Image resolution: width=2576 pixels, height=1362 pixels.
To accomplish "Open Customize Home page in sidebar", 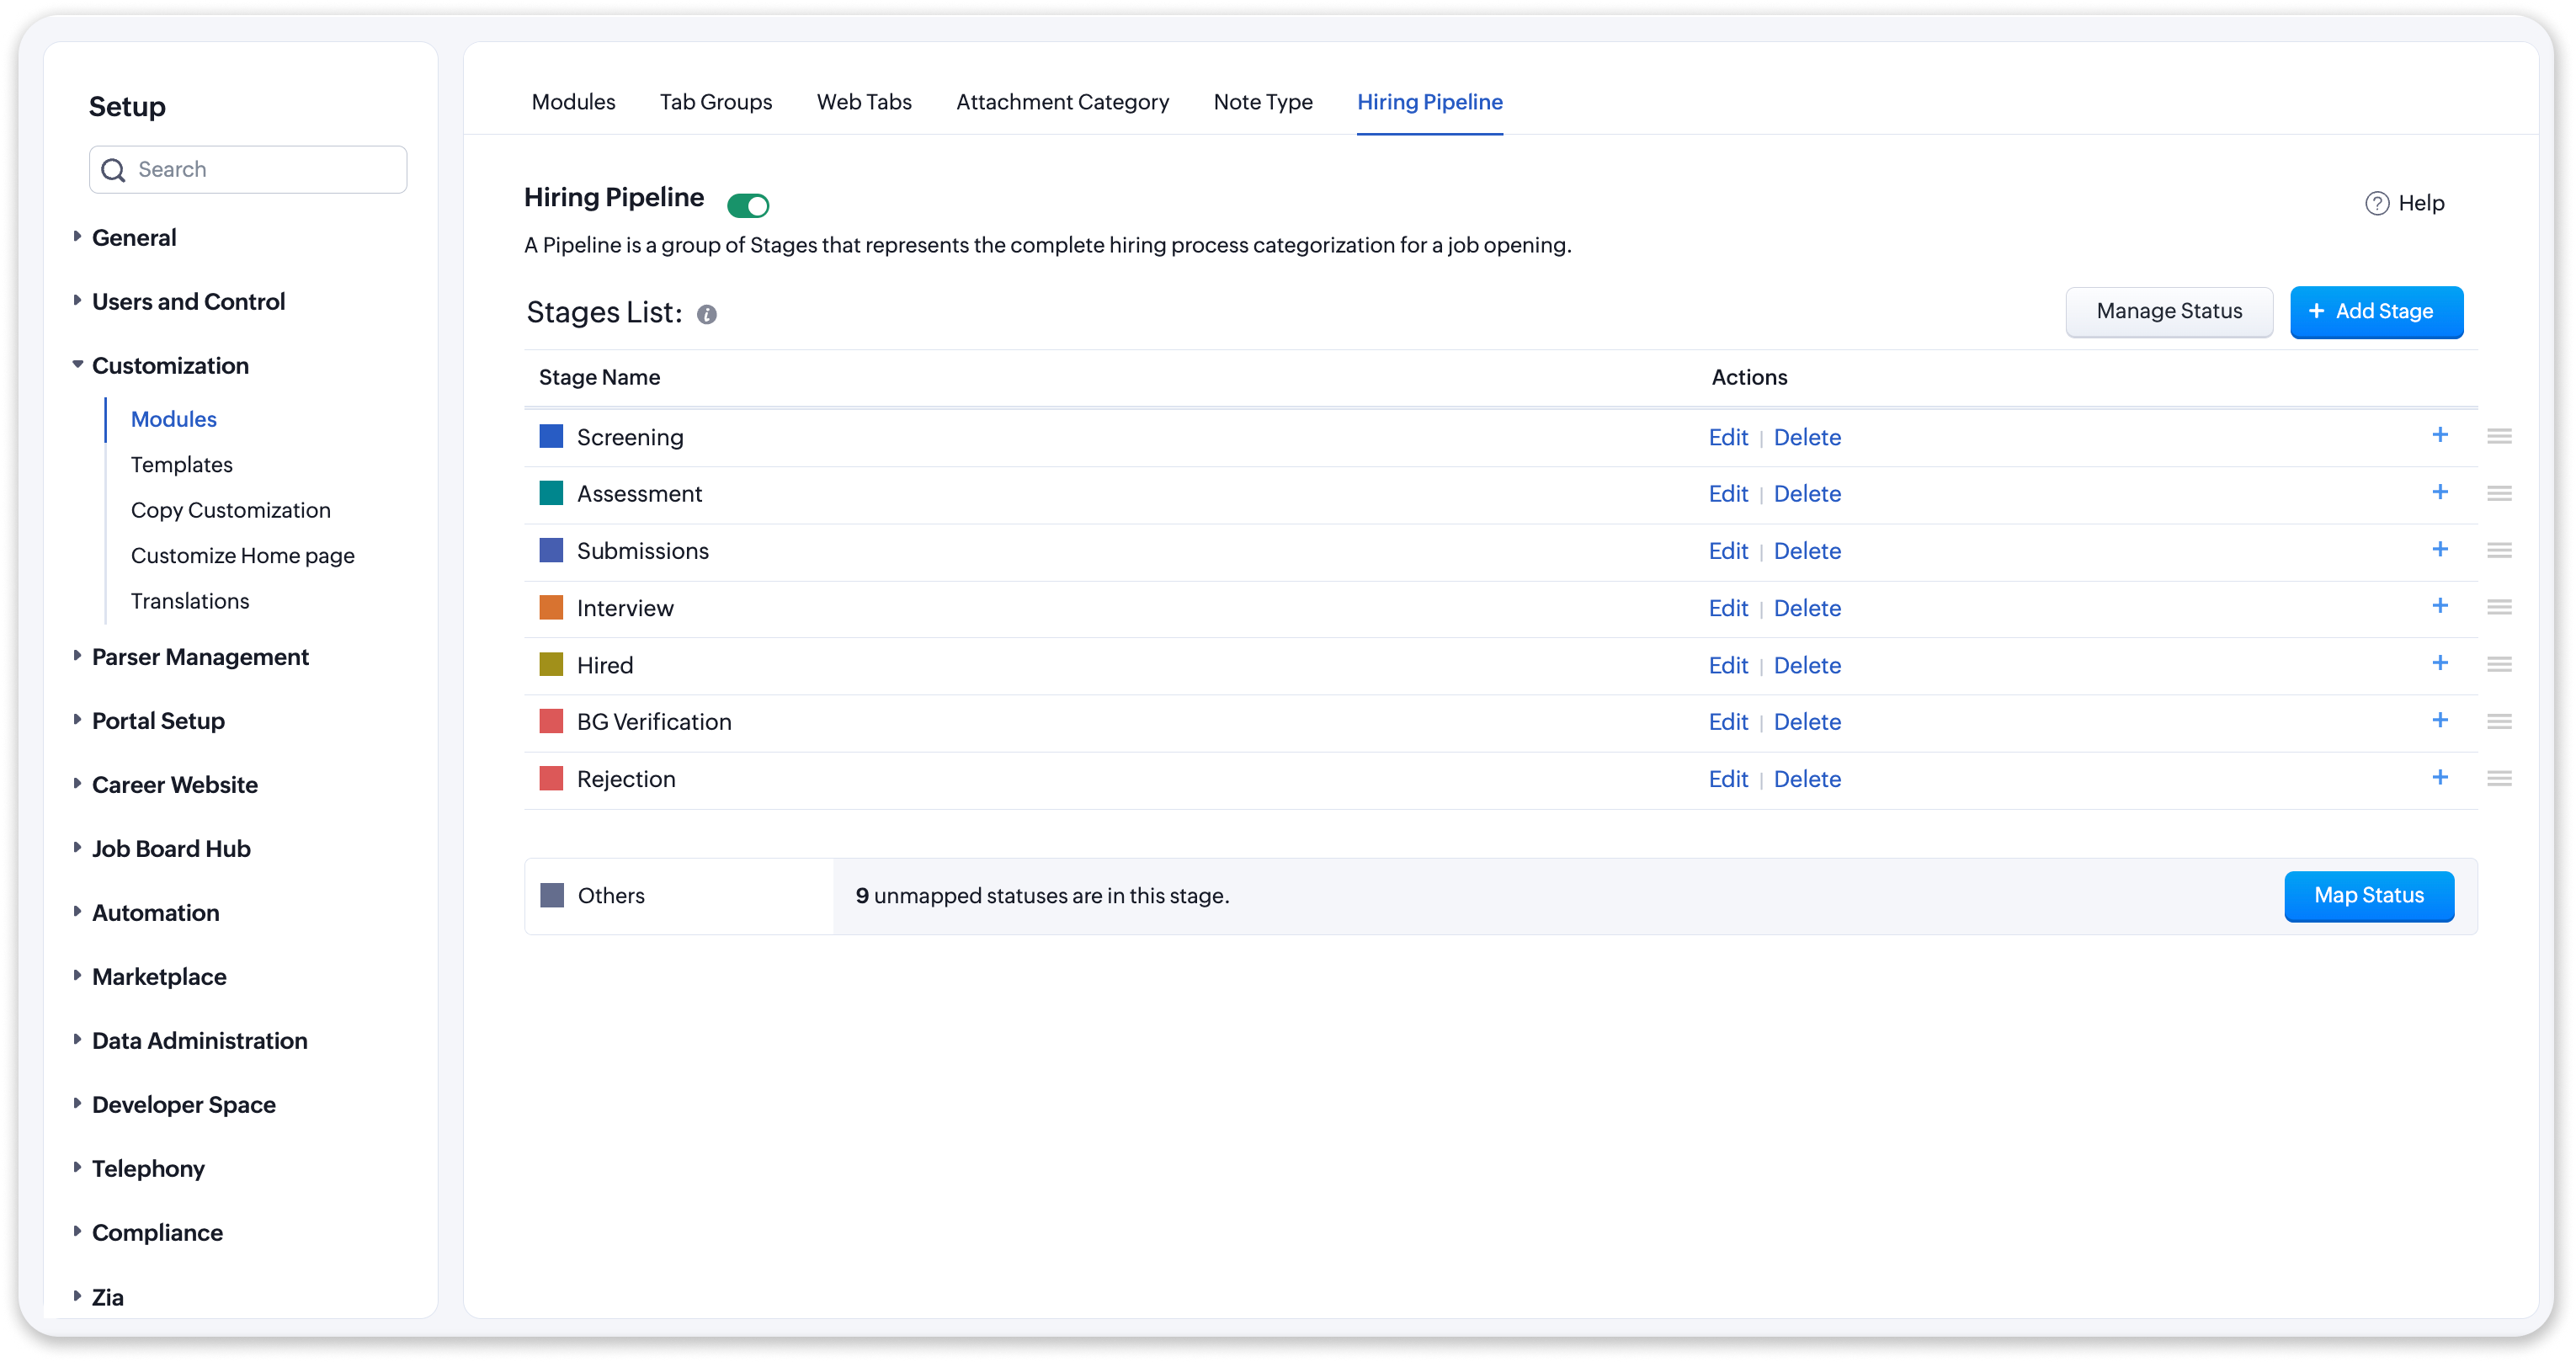I will [x=243, y=556].
